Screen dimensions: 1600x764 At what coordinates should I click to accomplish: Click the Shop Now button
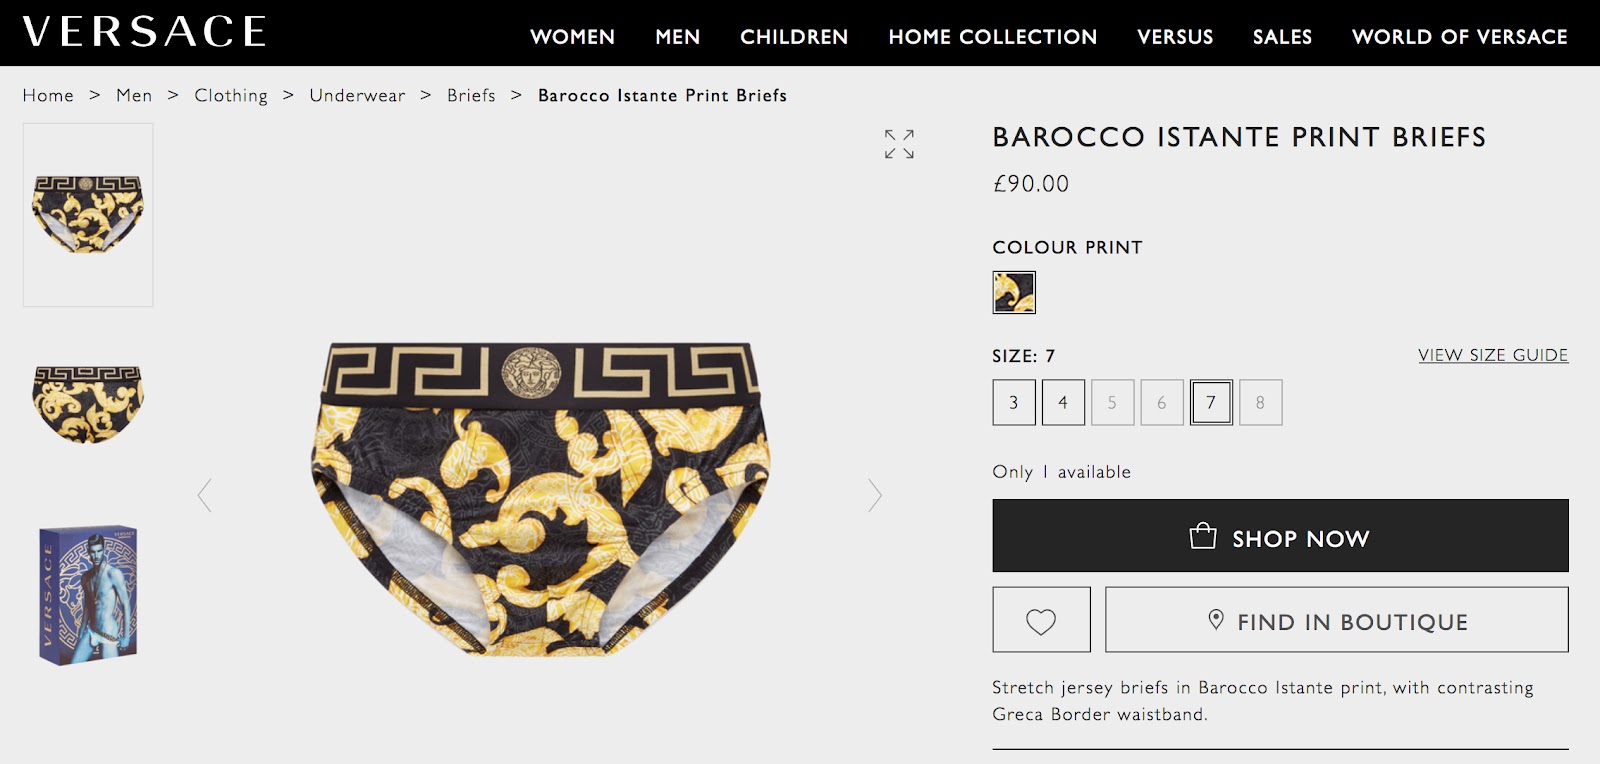click(1280, 536)
